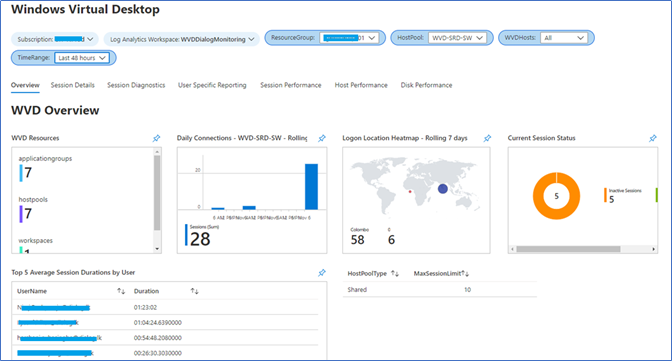Image resolution: width=672 pixels, height=361 pixels.
Task: Switch to the Session Details tab
Action: [x=72, y=85]
